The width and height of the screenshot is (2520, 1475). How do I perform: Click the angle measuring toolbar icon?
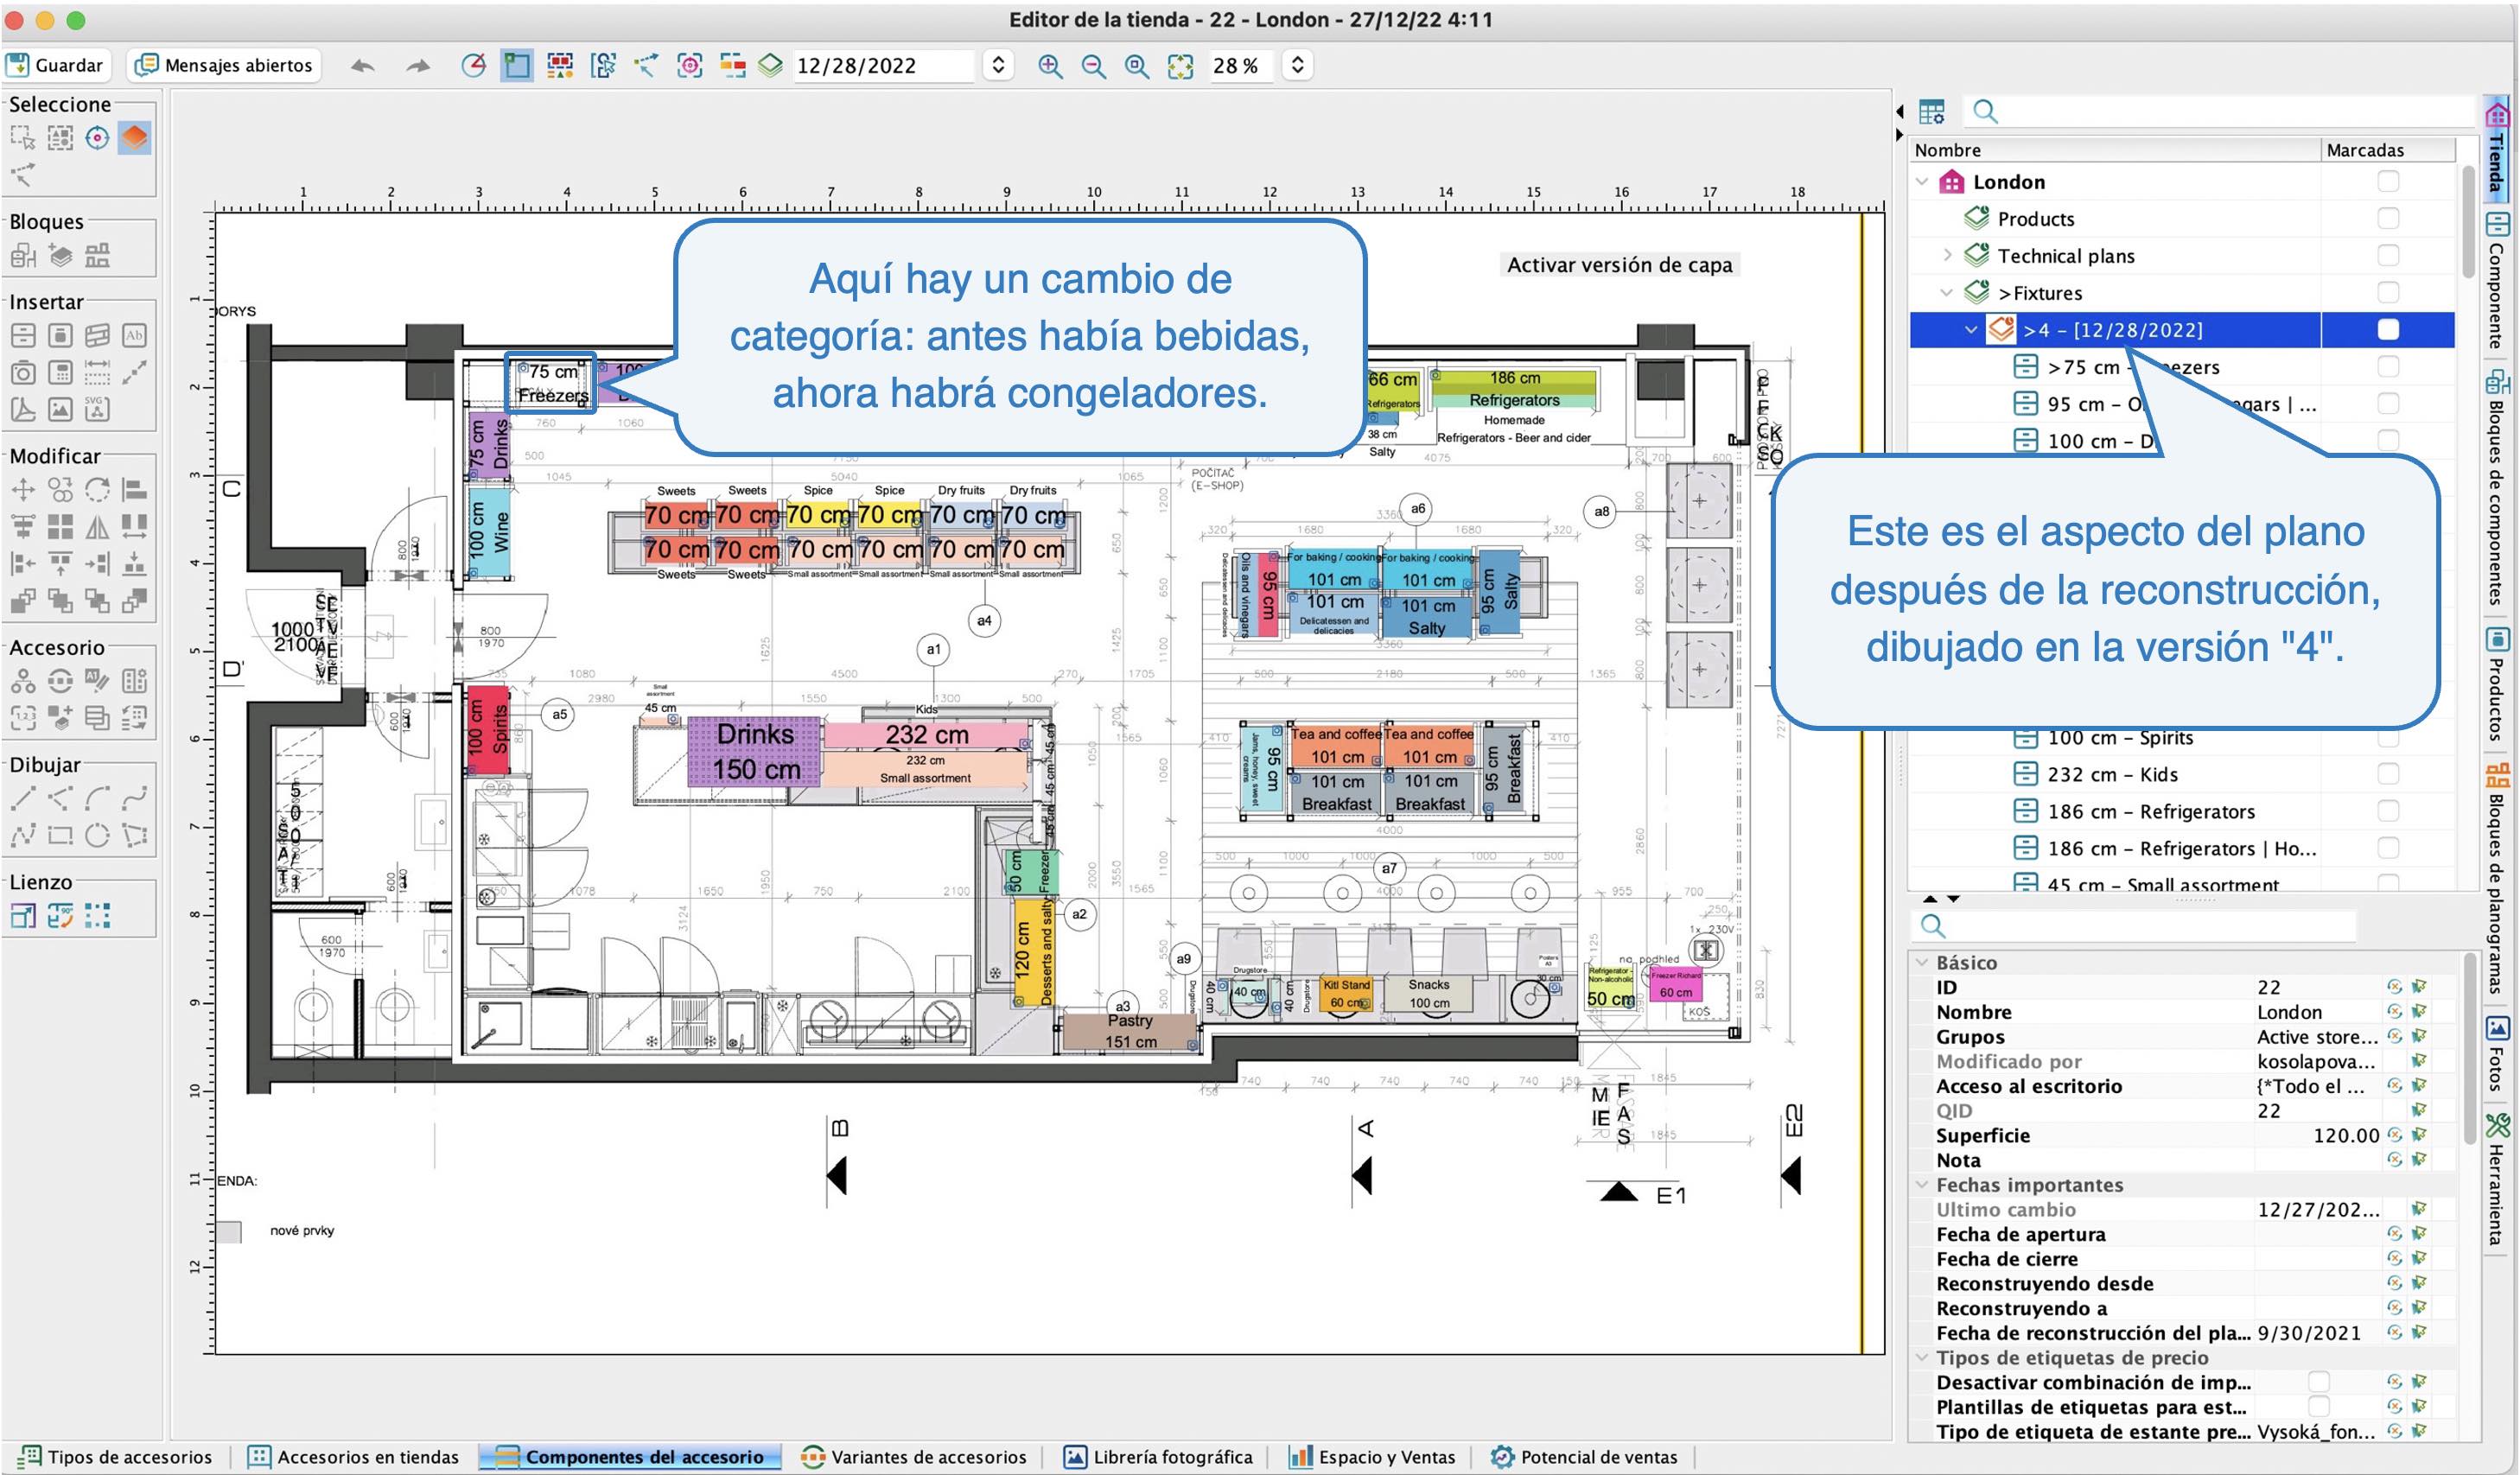[x=473, y=66]
